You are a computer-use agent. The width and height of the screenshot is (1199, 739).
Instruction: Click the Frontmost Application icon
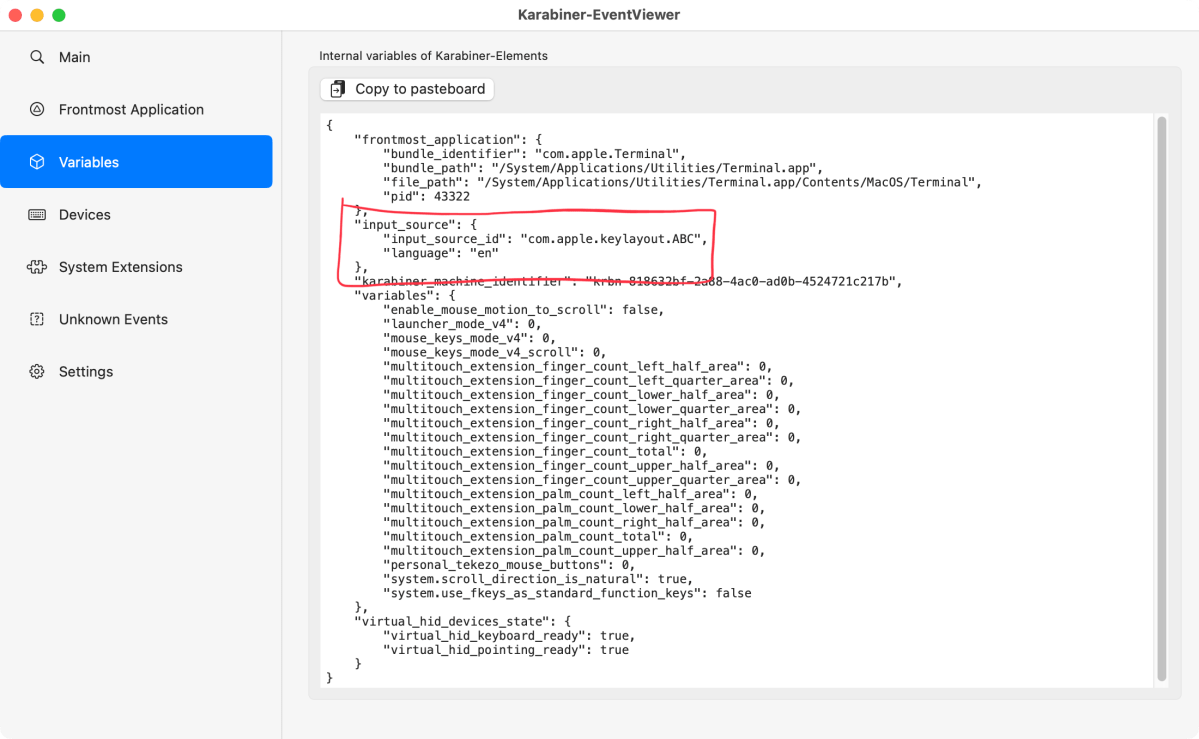point(37,109)
